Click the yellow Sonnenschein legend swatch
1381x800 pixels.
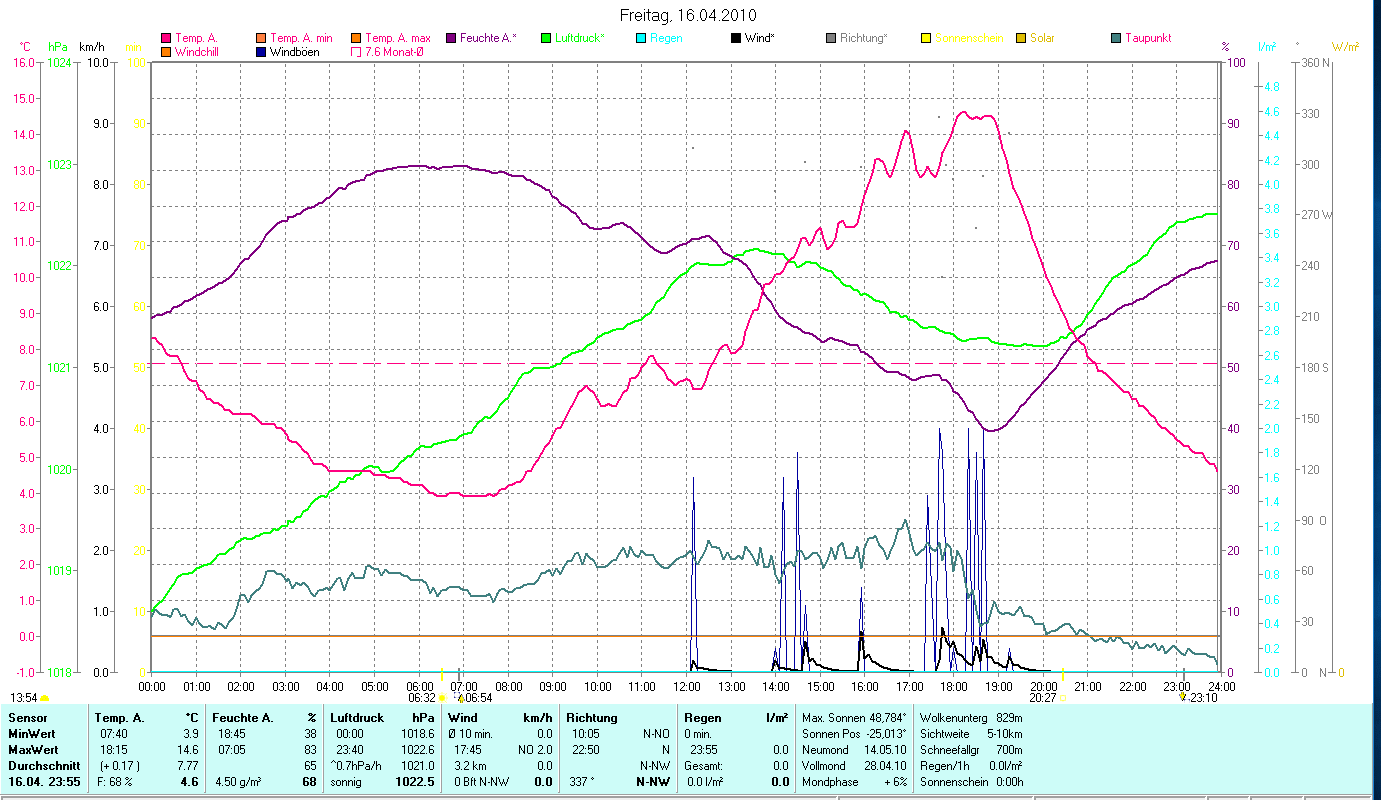[x=926, y=38]
